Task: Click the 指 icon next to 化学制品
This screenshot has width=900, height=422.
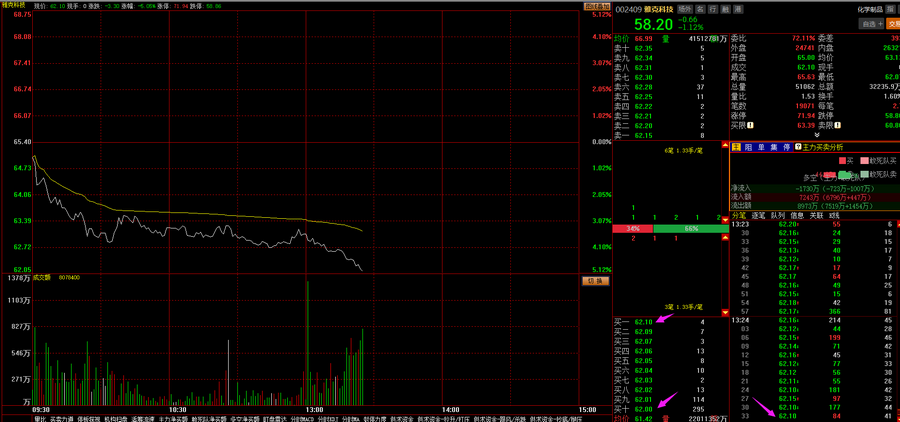Action: tap(889, 9)
